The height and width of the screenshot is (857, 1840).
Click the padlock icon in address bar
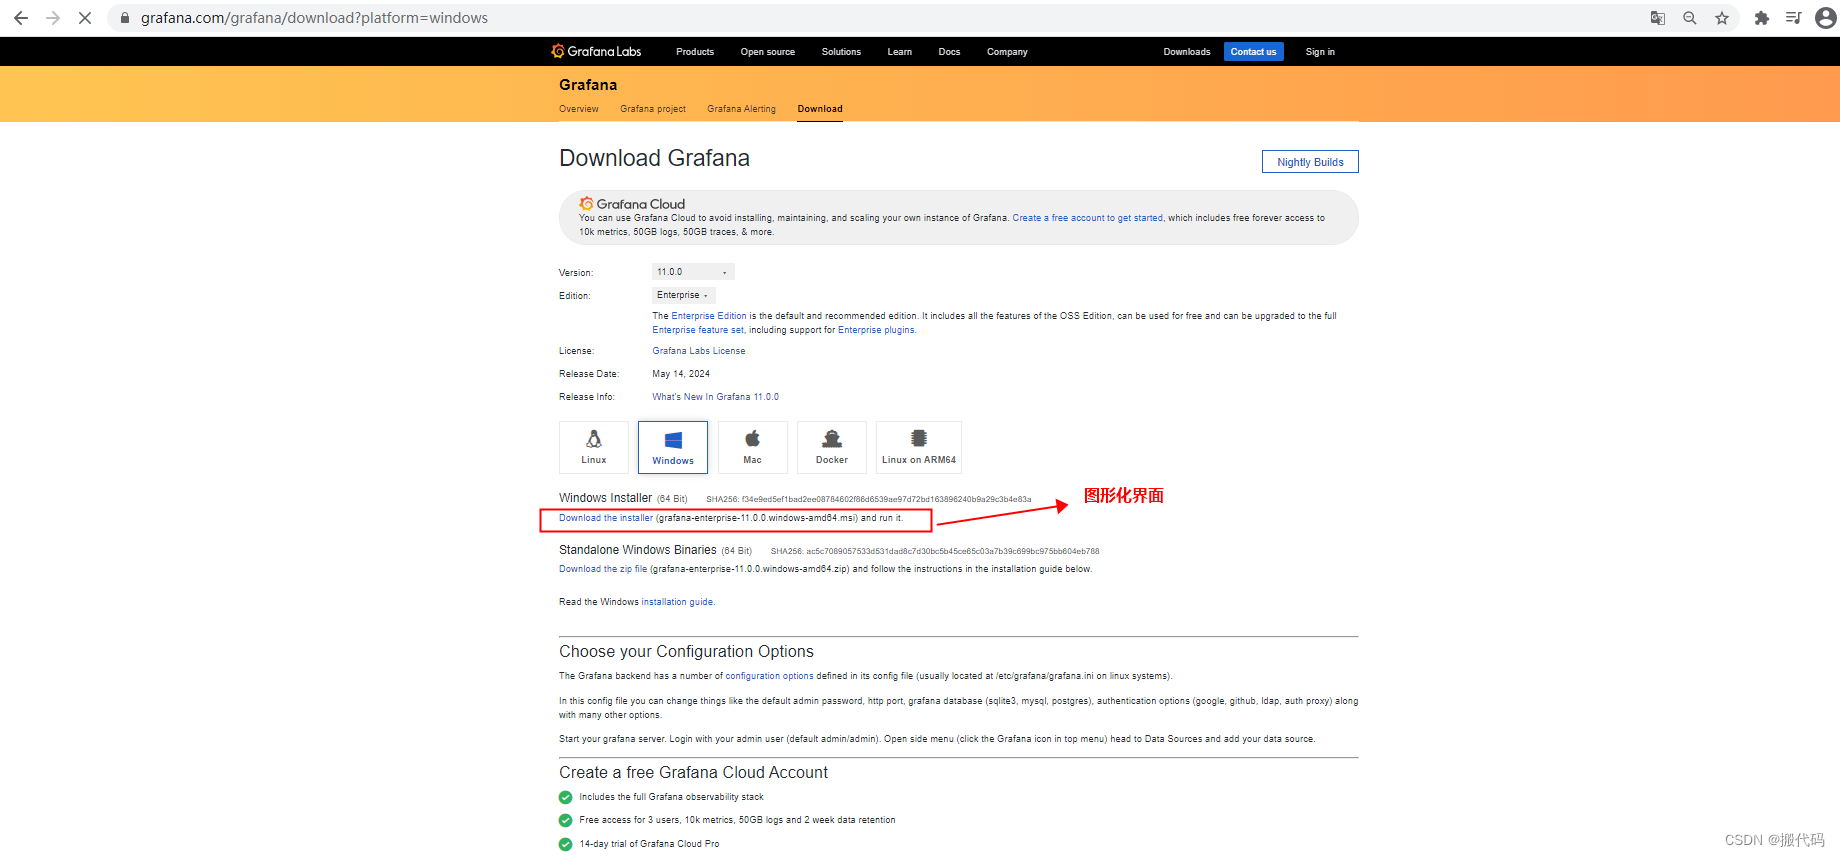(125, 18)
